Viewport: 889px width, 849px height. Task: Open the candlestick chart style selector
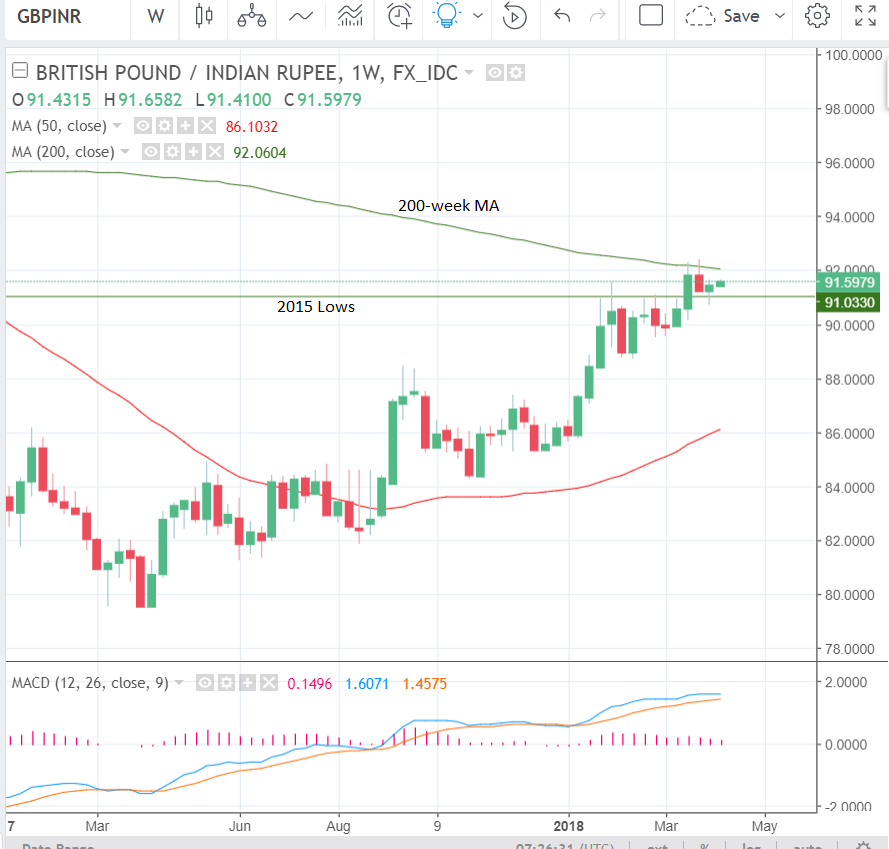click(204, 16)
